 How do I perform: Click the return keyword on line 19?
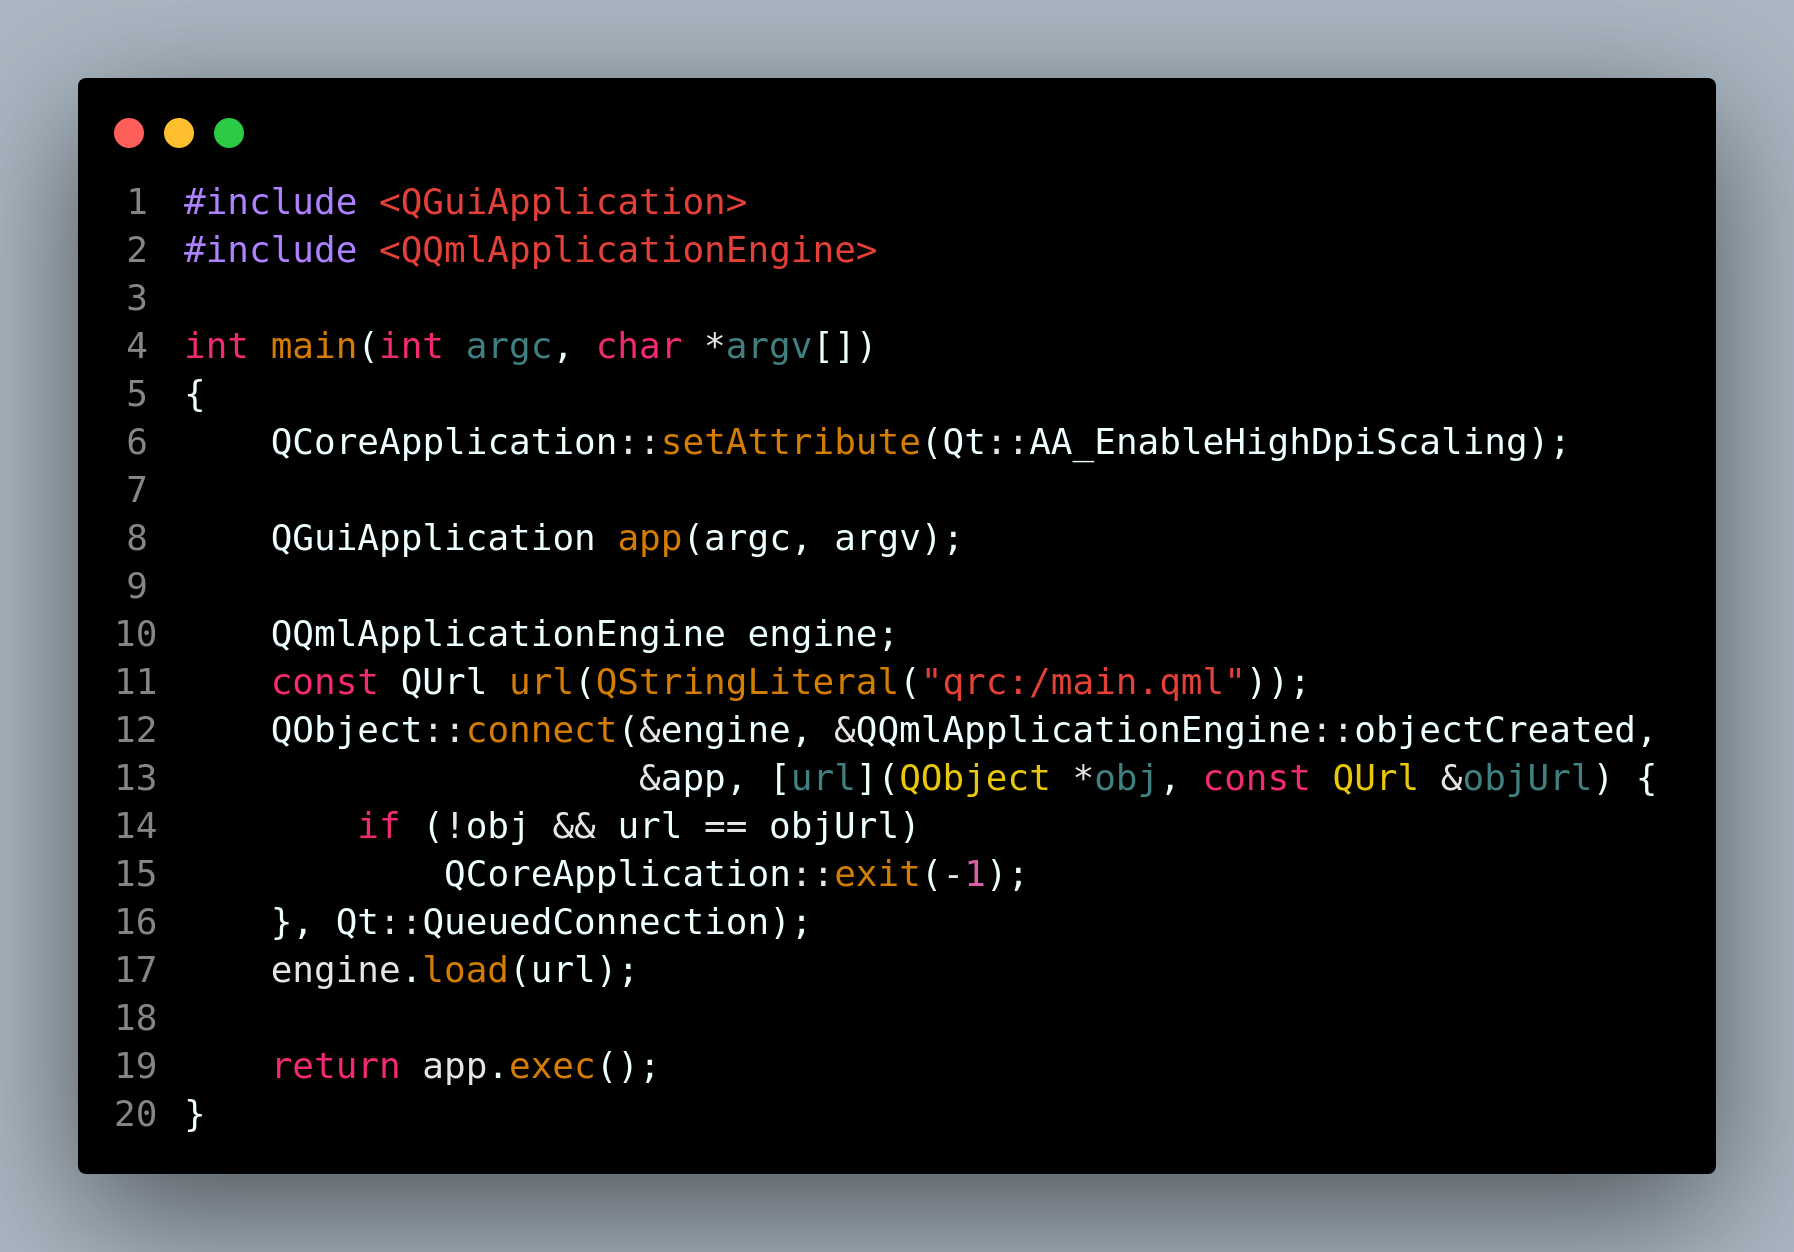coord(336,1065)
